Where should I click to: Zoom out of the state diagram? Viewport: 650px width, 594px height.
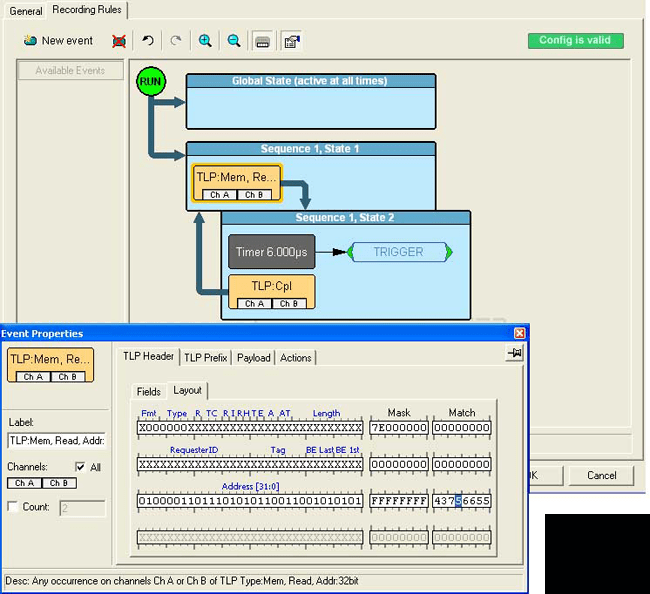[x=233, y=41]
